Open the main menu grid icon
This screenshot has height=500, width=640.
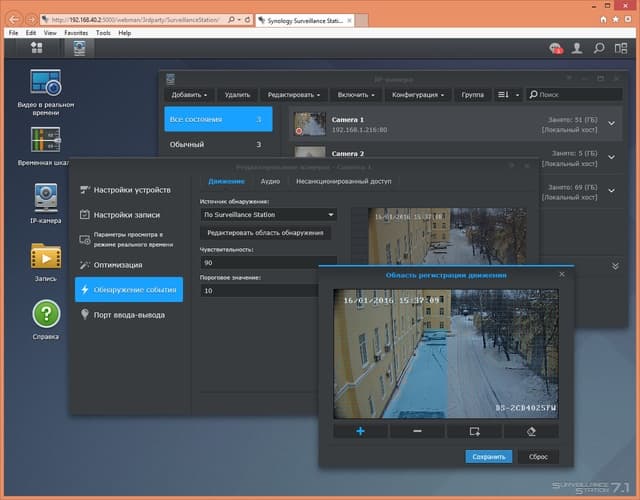pos(37,47)
